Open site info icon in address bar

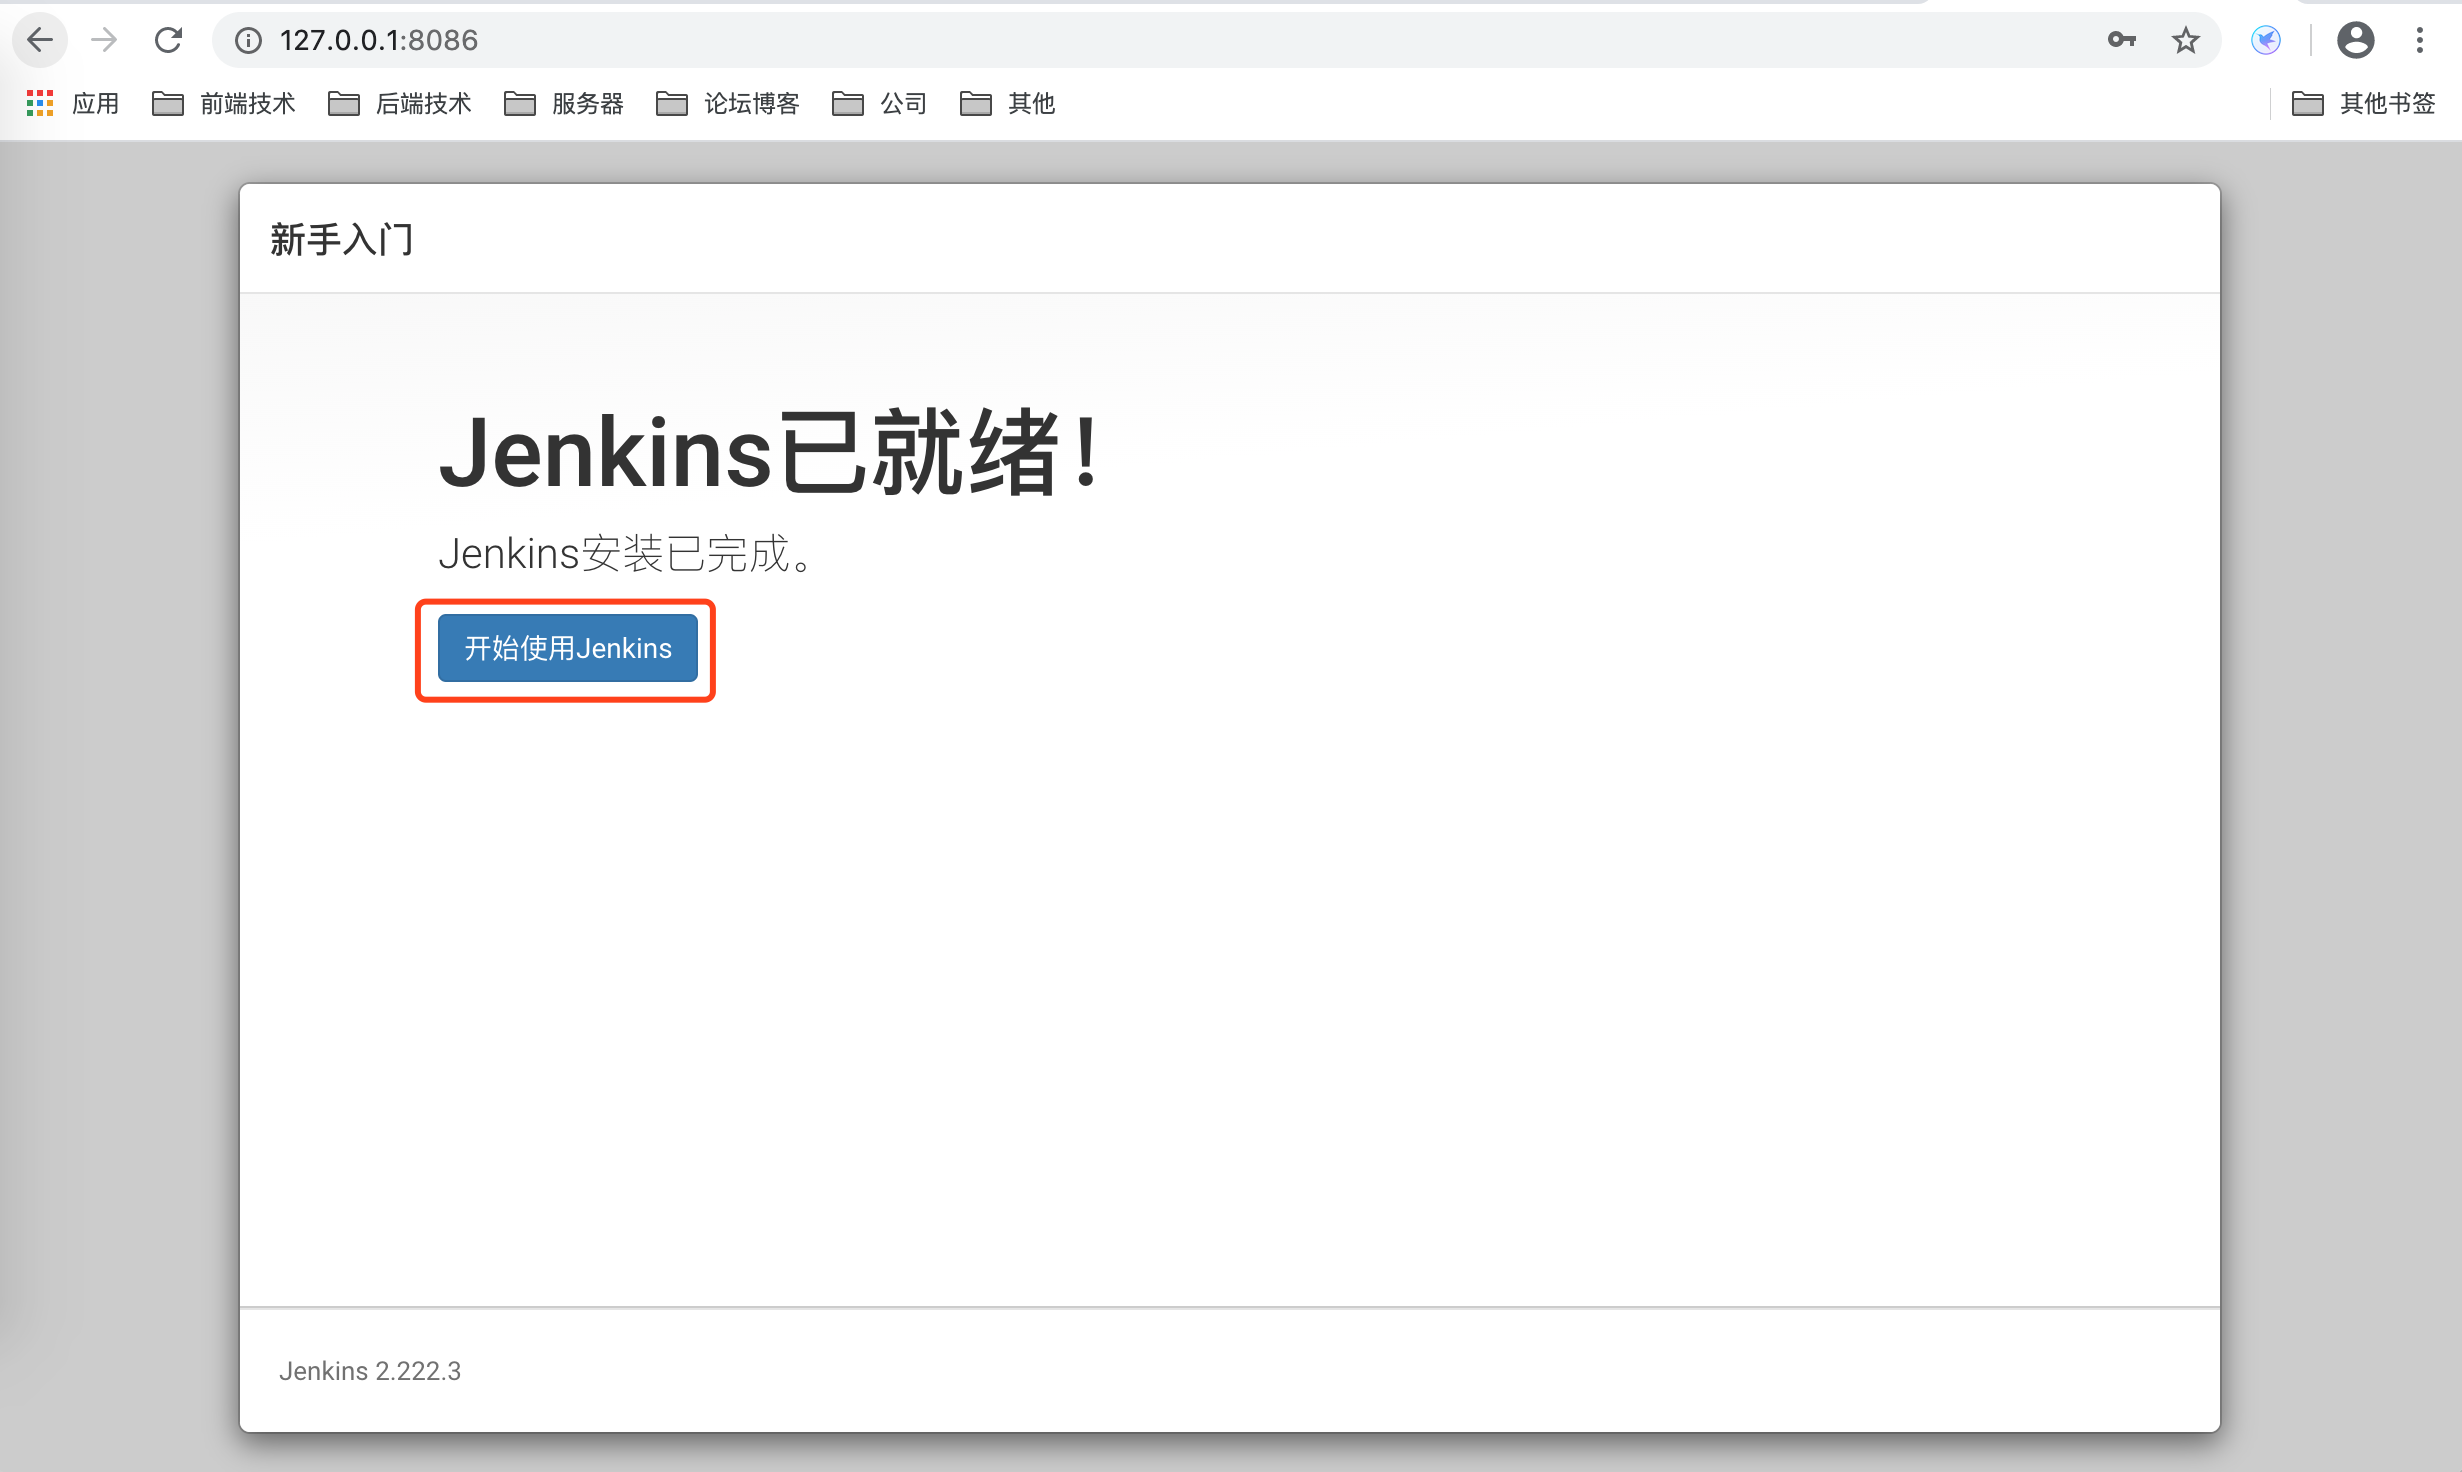click(x=248, y=40)
